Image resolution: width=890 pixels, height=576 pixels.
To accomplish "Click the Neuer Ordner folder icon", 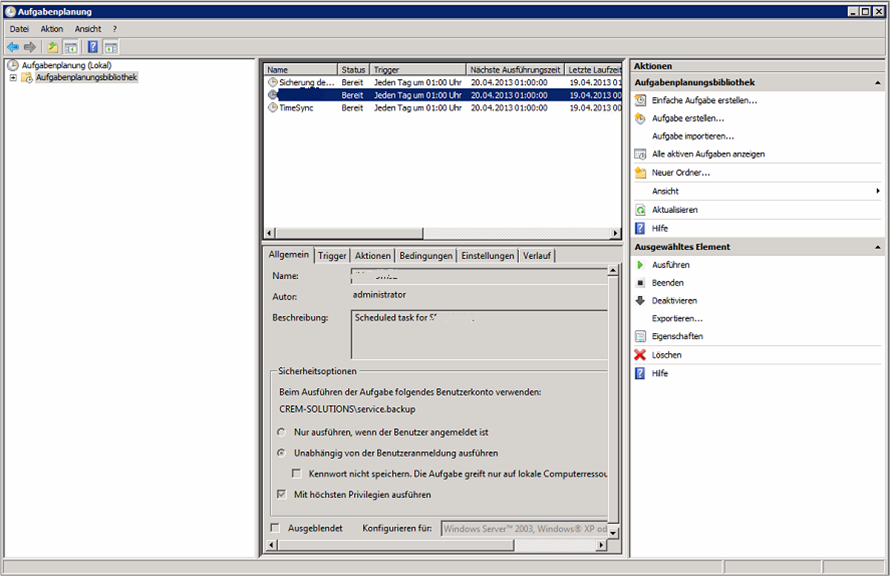I will coord(641,173).
